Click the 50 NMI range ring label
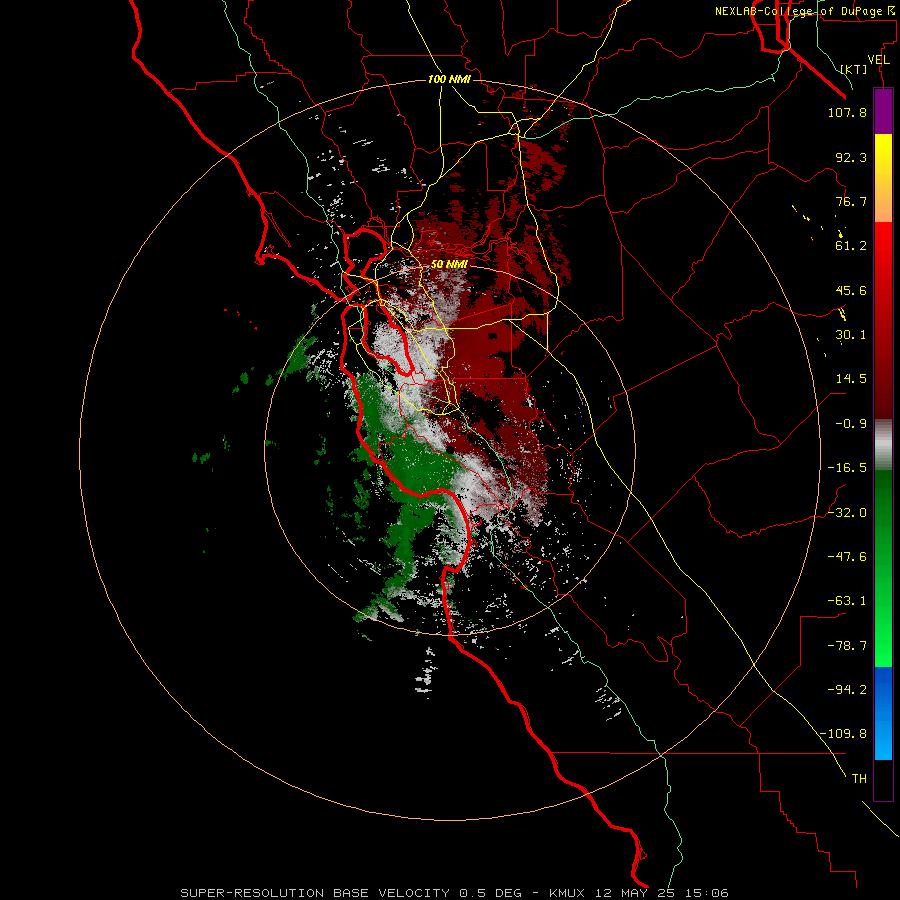900x900 pixels. 449,264
